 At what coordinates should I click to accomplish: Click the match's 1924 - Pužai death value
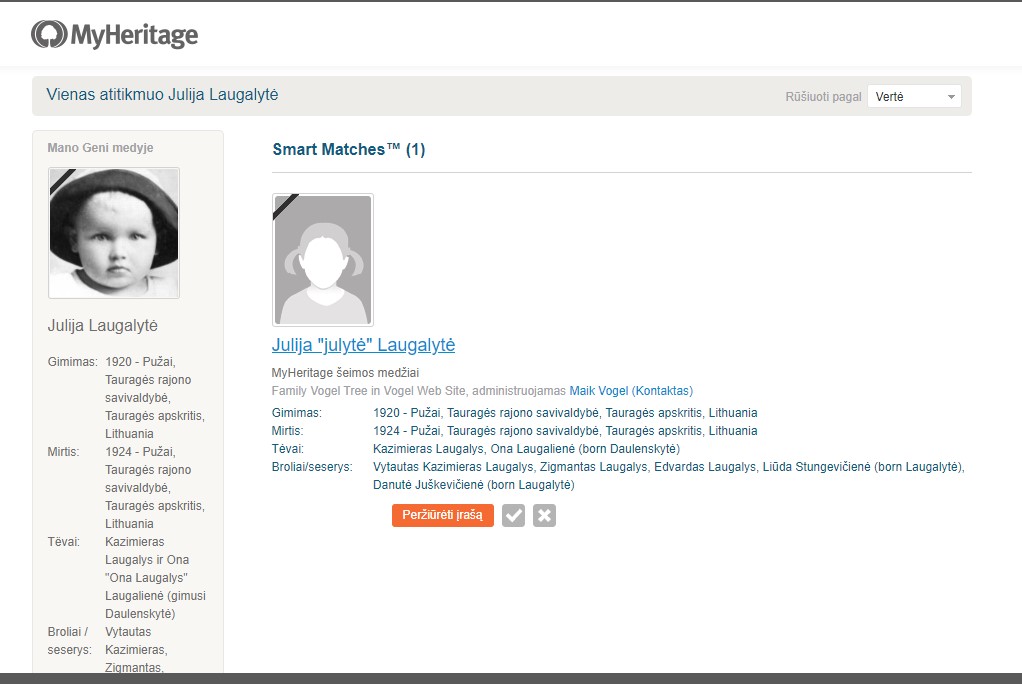point(565,431)
